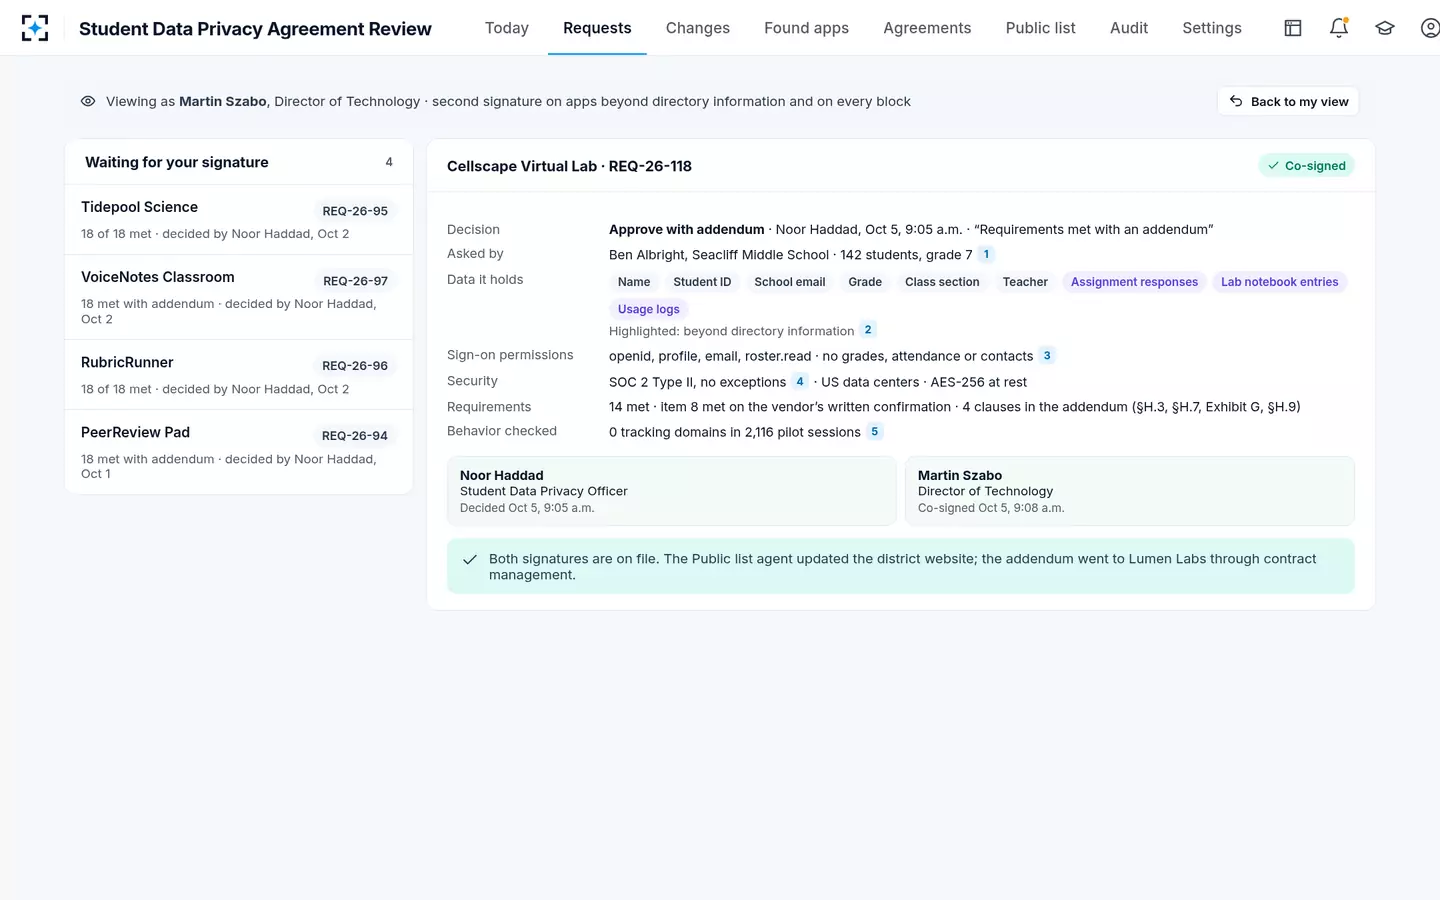This screenshot has width=1440, height=900.
Task: Click the Student ID data tag
Action: point(702,282)
